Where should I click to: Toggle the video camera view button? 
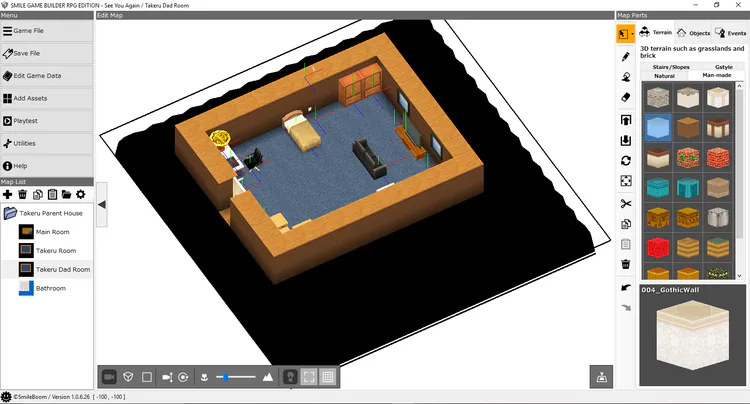[x=109, y=377]
